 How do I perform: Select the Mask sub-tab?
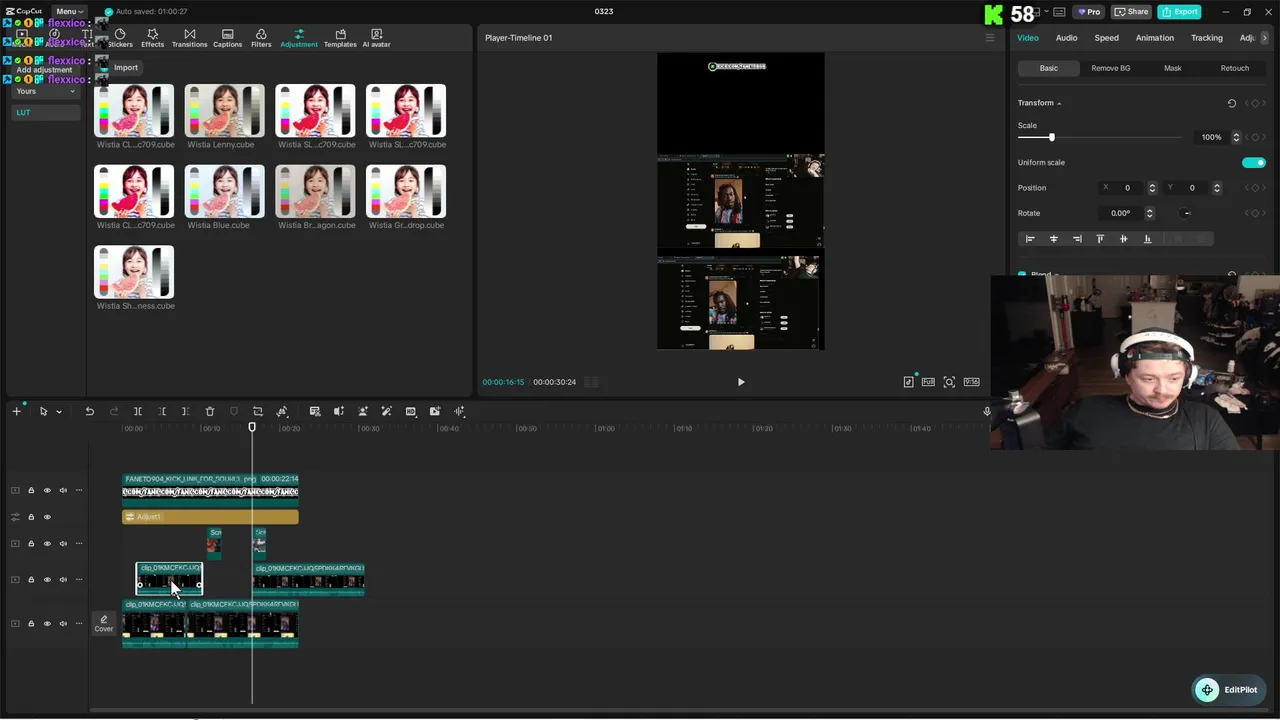(x=1172, y=68)
